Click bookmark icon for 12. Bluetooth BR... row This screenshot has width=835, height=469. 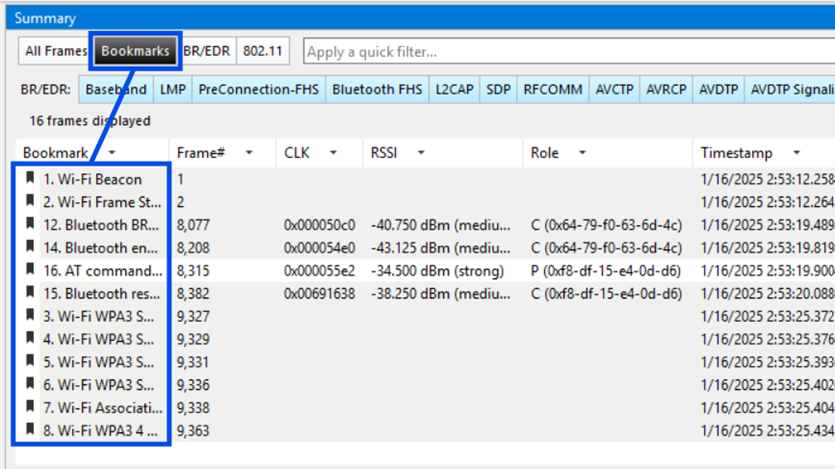point(30,224)
